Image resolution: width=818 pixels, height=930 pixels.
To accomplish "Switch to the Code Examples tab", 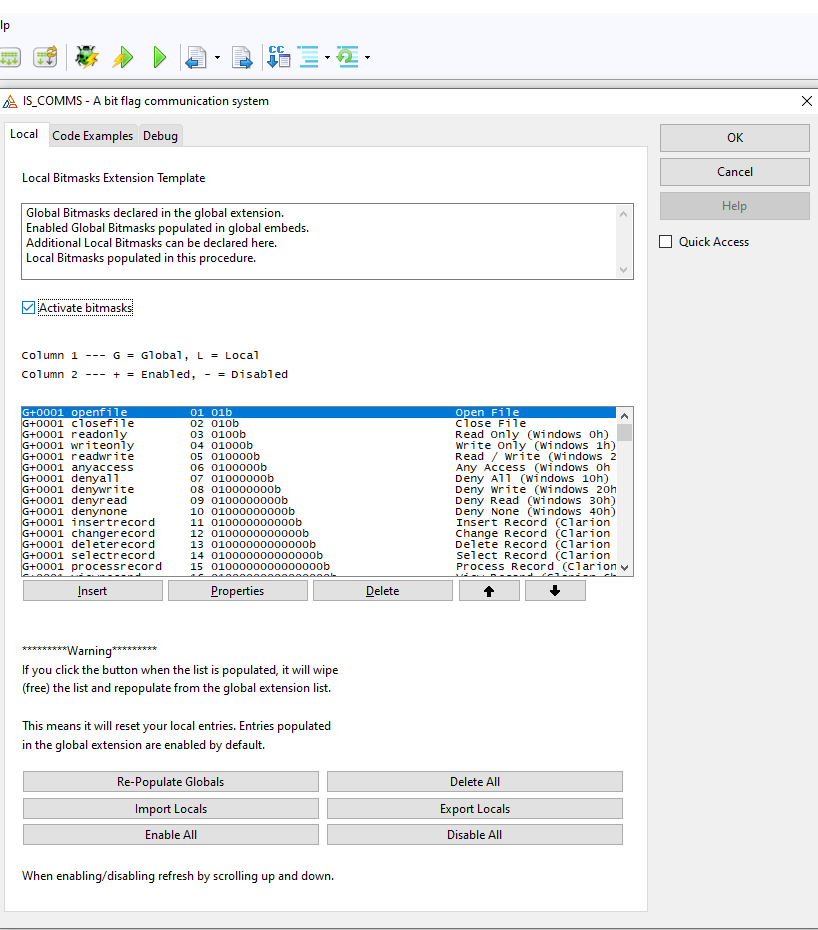I will (92, 136).
